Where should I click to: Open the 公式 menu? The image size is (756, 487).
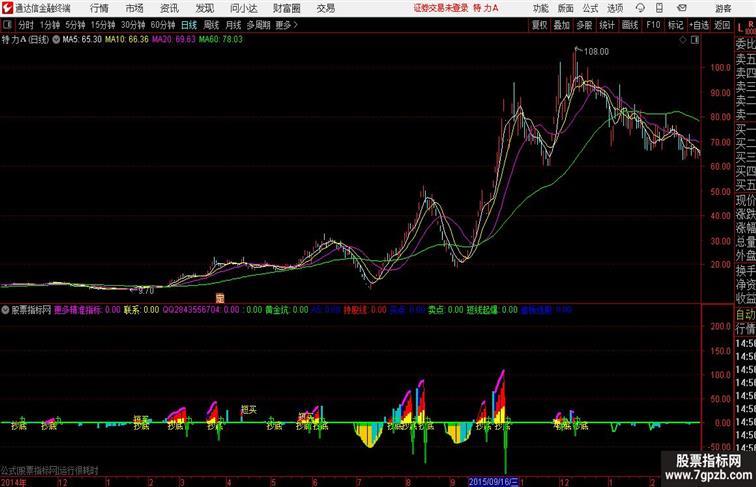coord(590,8)
